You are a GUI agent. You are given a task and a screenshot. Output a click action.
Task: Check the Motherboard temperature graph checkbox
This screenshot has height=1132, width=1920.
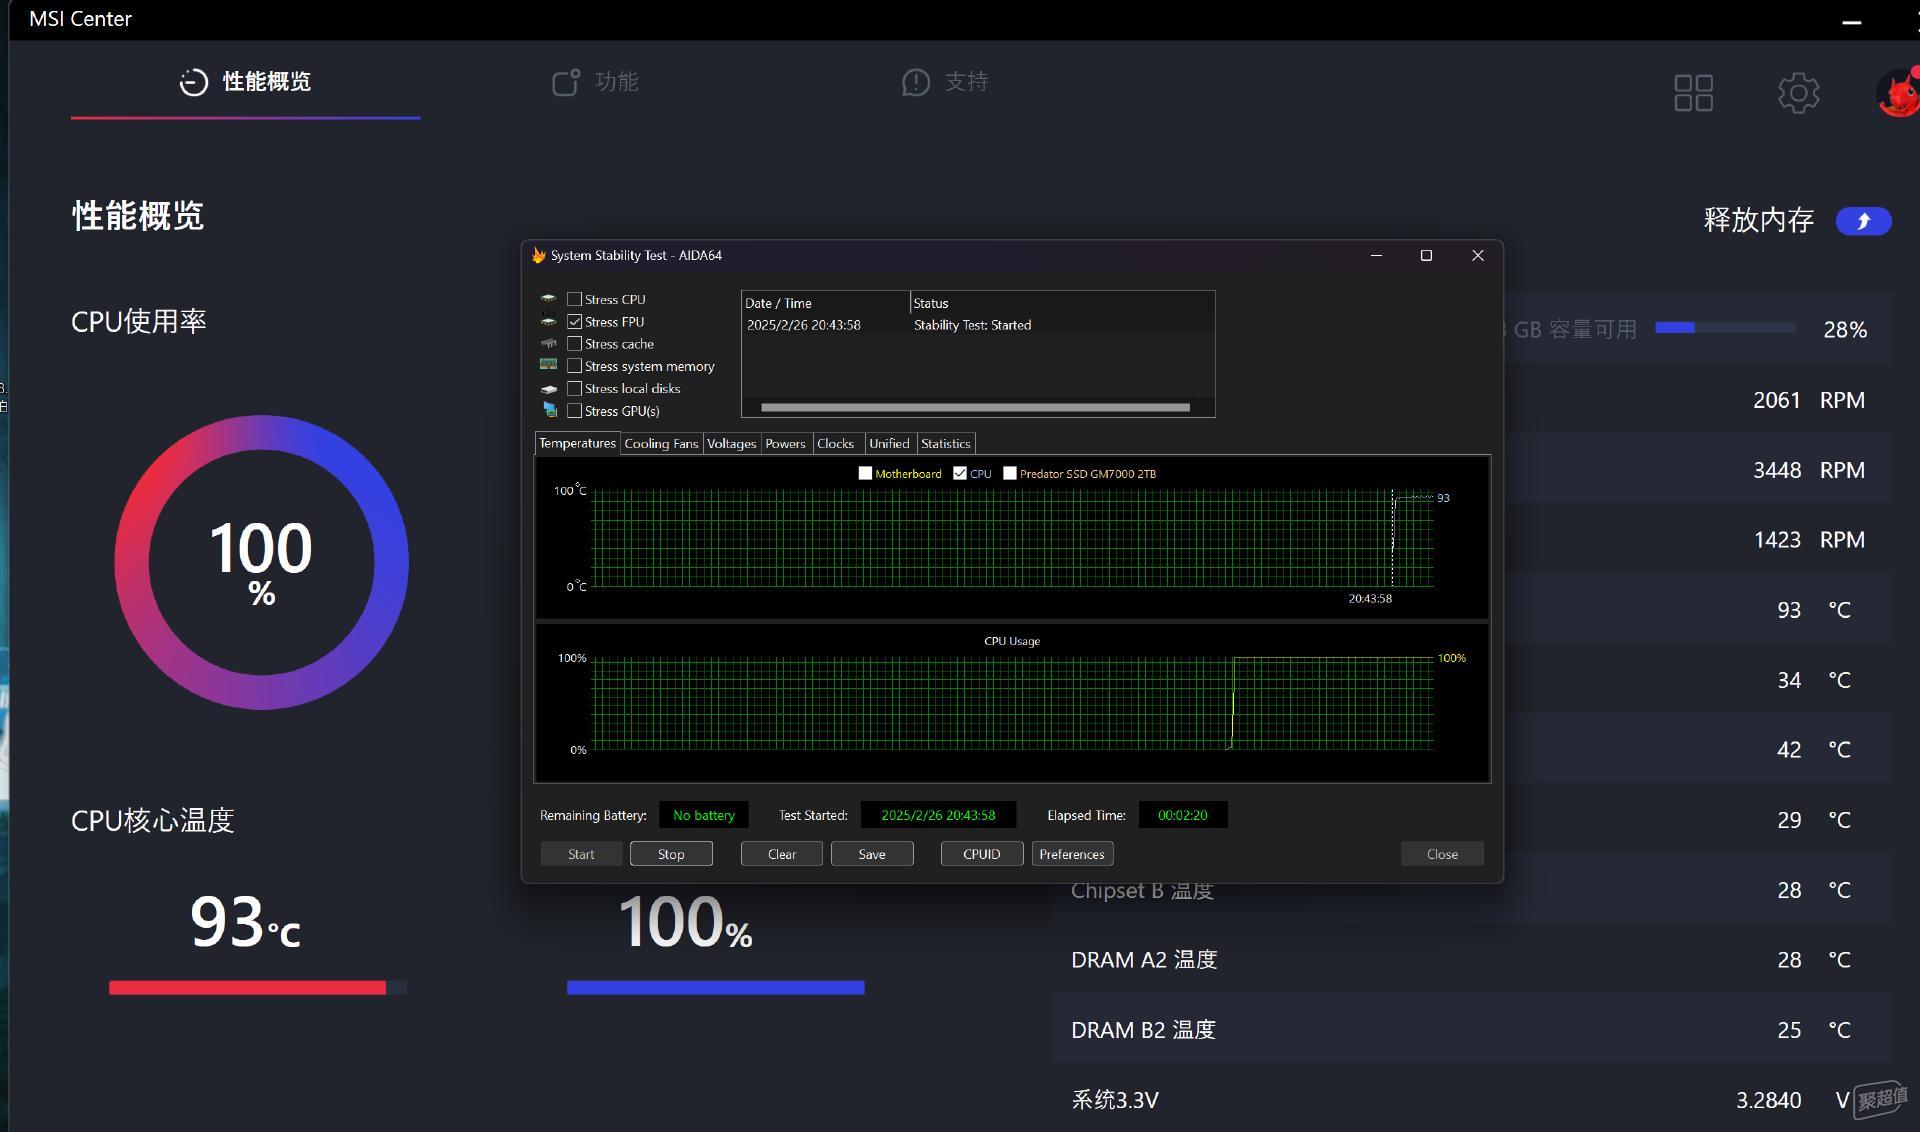(865, 473)
